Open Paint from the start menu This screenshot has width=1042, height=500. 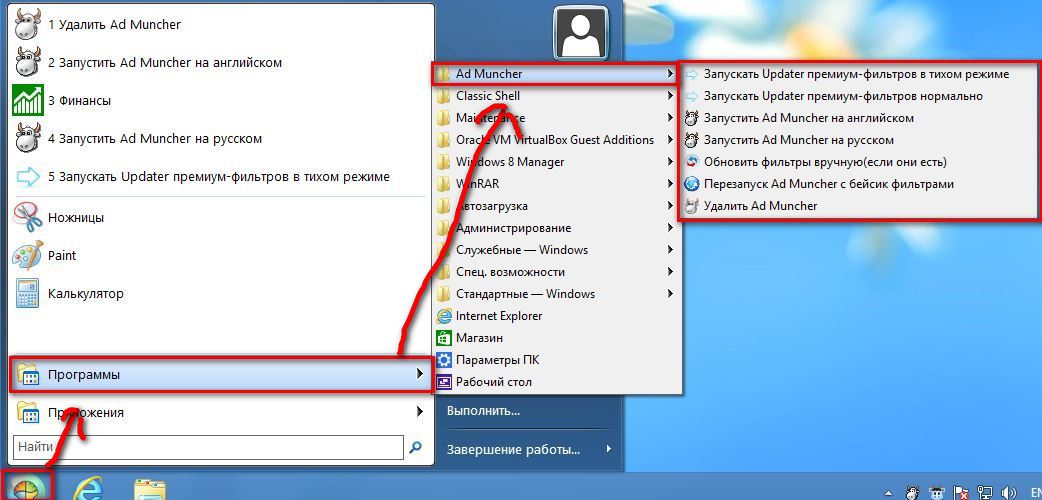tap(62, 255)
